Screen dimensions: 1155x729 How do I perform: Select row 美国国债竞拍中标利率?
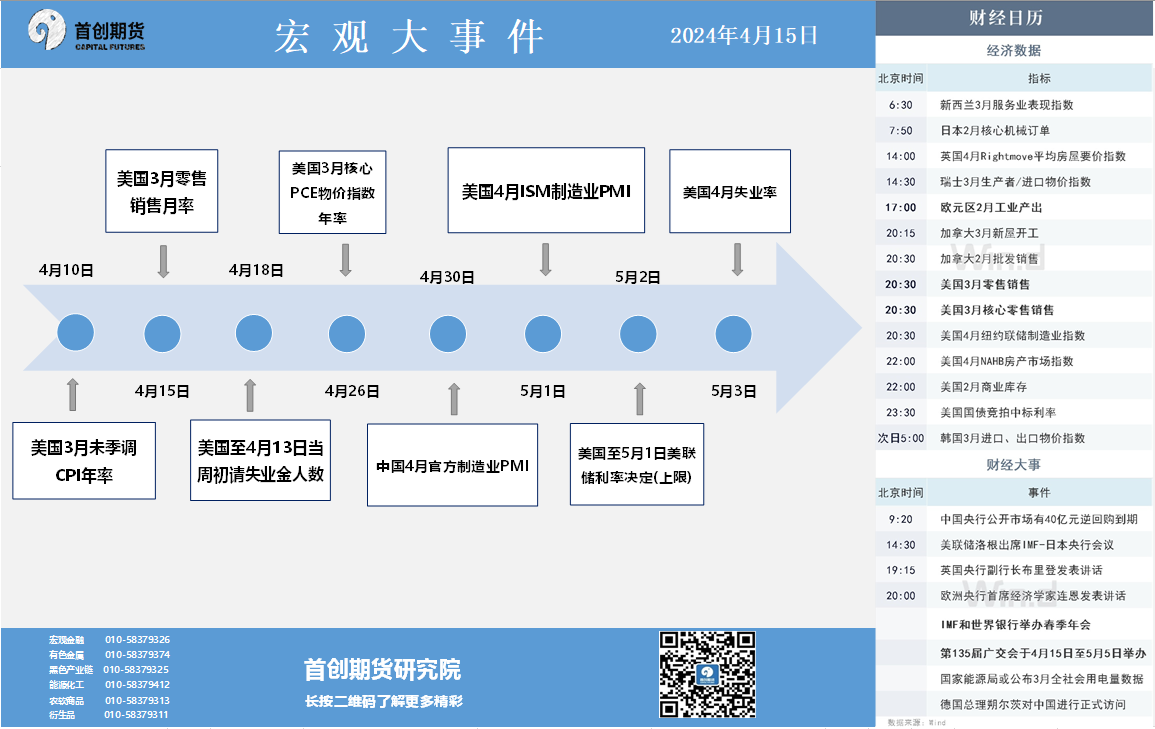[1014, 412]
